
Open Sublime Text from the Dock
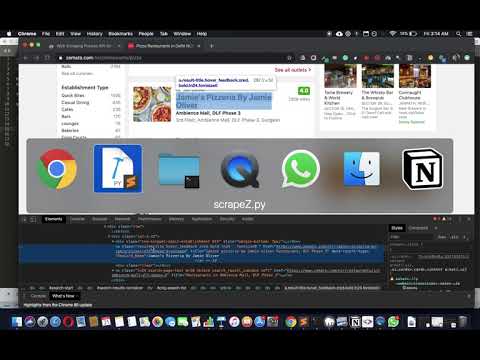pyautogui.click(x=303, y=322)
